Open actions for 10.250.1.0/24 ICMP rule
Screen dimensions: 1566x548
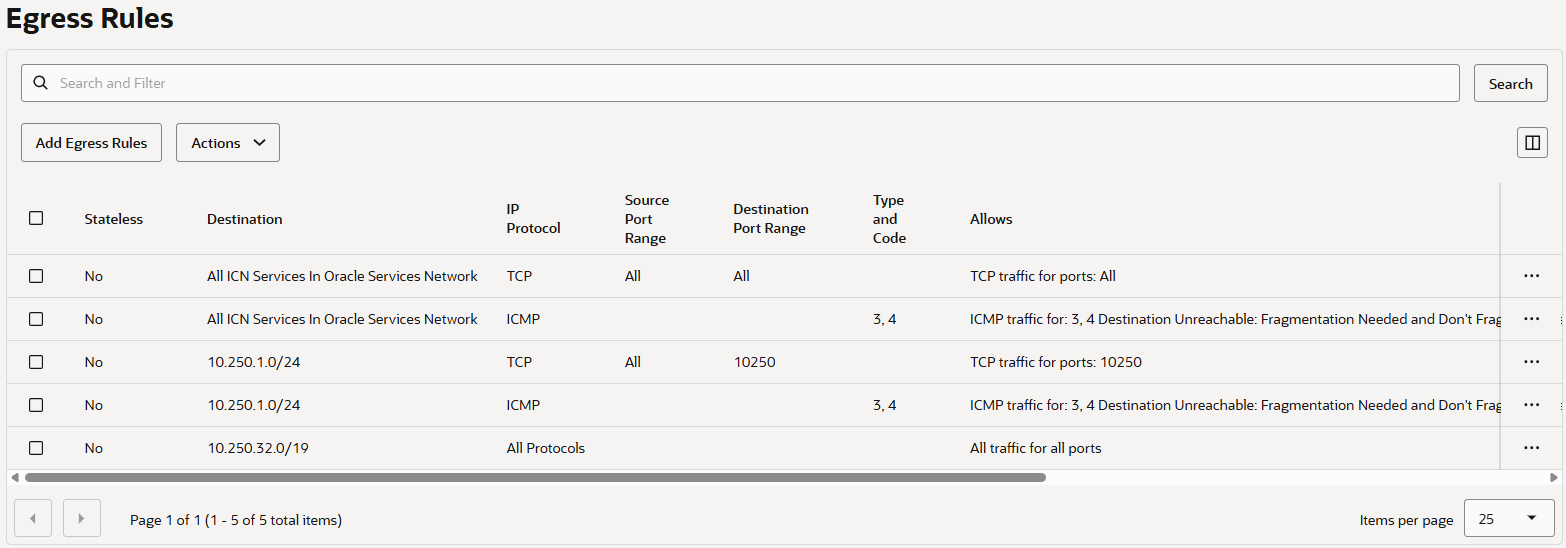point(1531,405)
